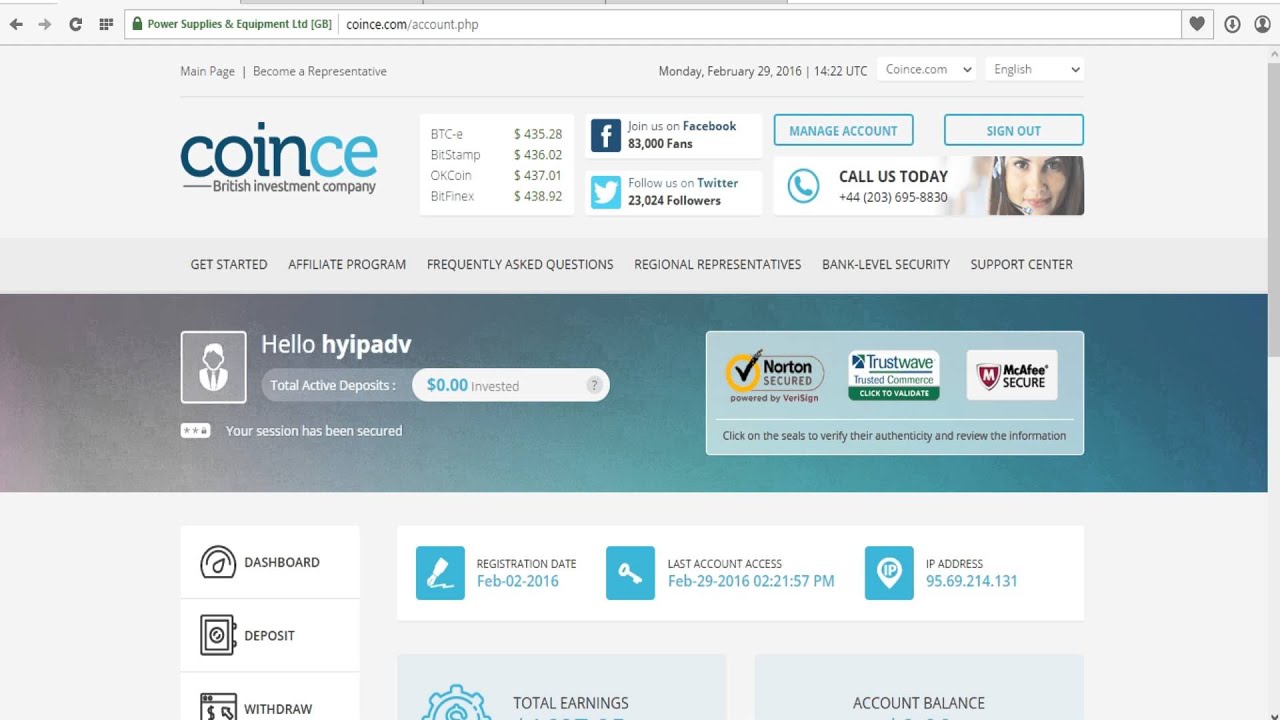Click the date and time UTC text
Viewport: 1280px width, 720px height.
pos(763,71)
